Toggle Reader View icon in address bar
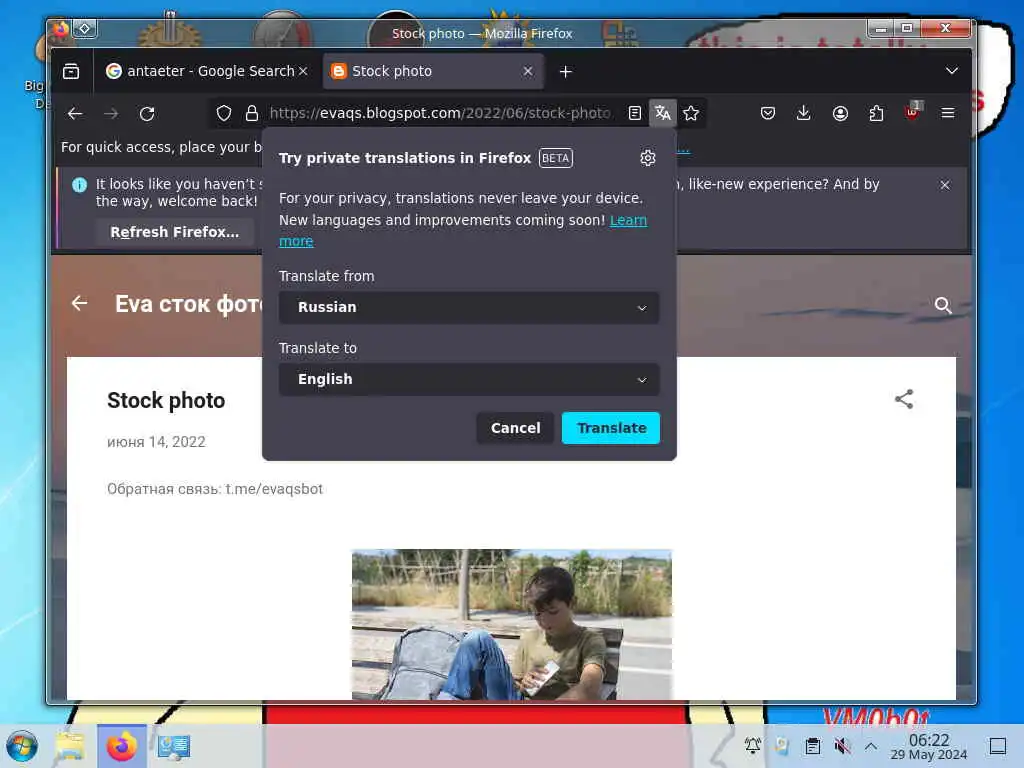 (x=634, y=114)
